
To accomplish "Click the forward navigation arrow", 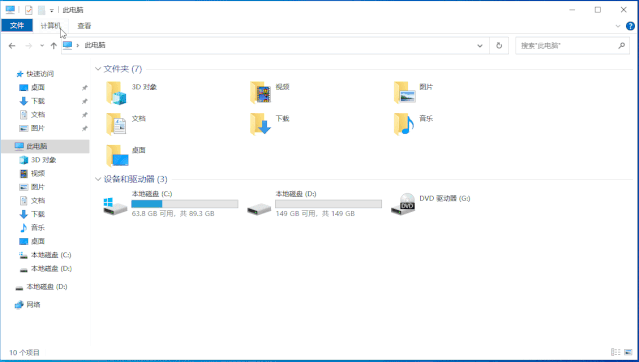I will click(x=29, y=46).
